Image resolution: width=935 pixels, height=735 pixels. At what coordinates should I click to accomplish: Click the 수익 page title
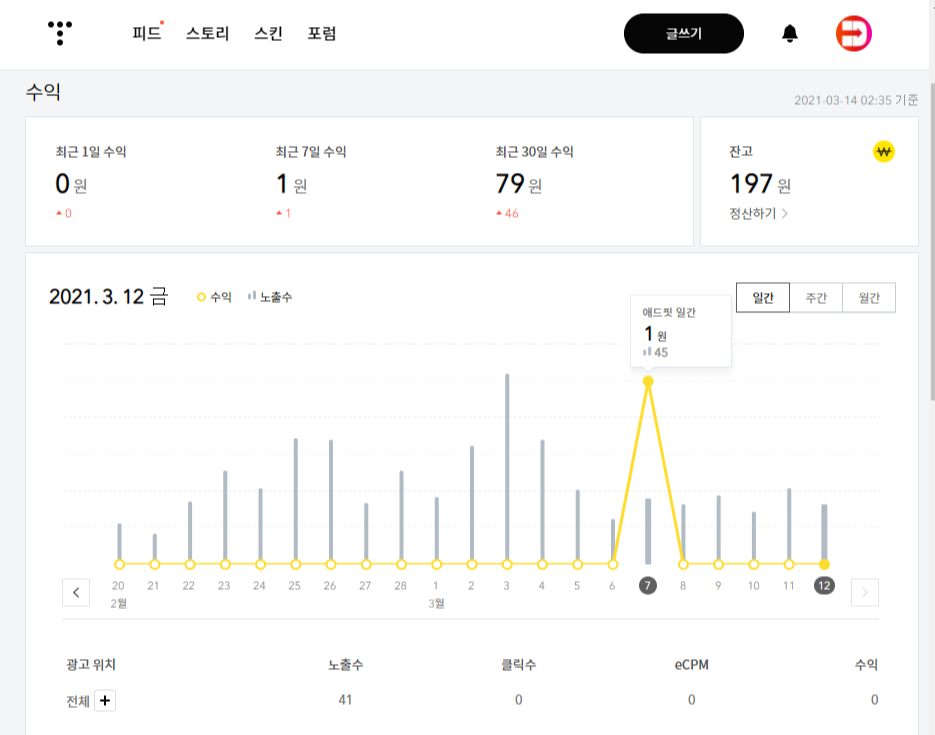pos(43,92)
